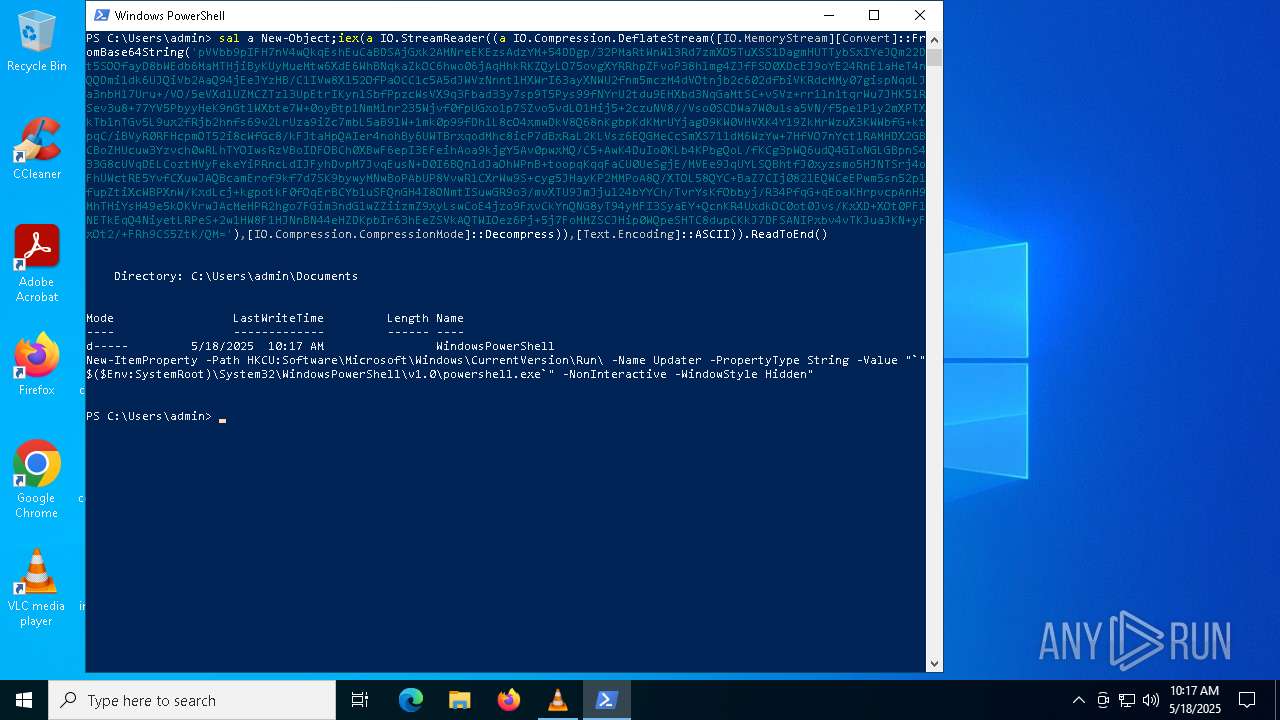Open the Google Chrome desktop shortcut
The width and height of the screenshot is (1280, 720).
click(x=36, y=480)
